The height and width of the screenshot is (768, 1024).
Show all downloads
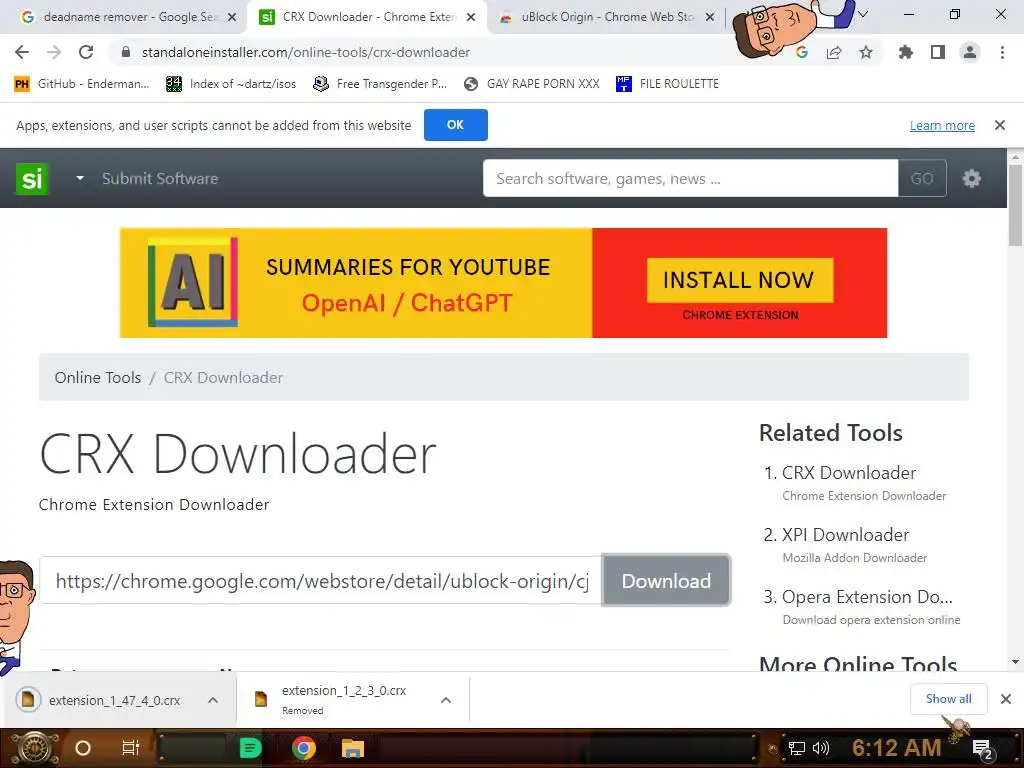click(948, 699)
